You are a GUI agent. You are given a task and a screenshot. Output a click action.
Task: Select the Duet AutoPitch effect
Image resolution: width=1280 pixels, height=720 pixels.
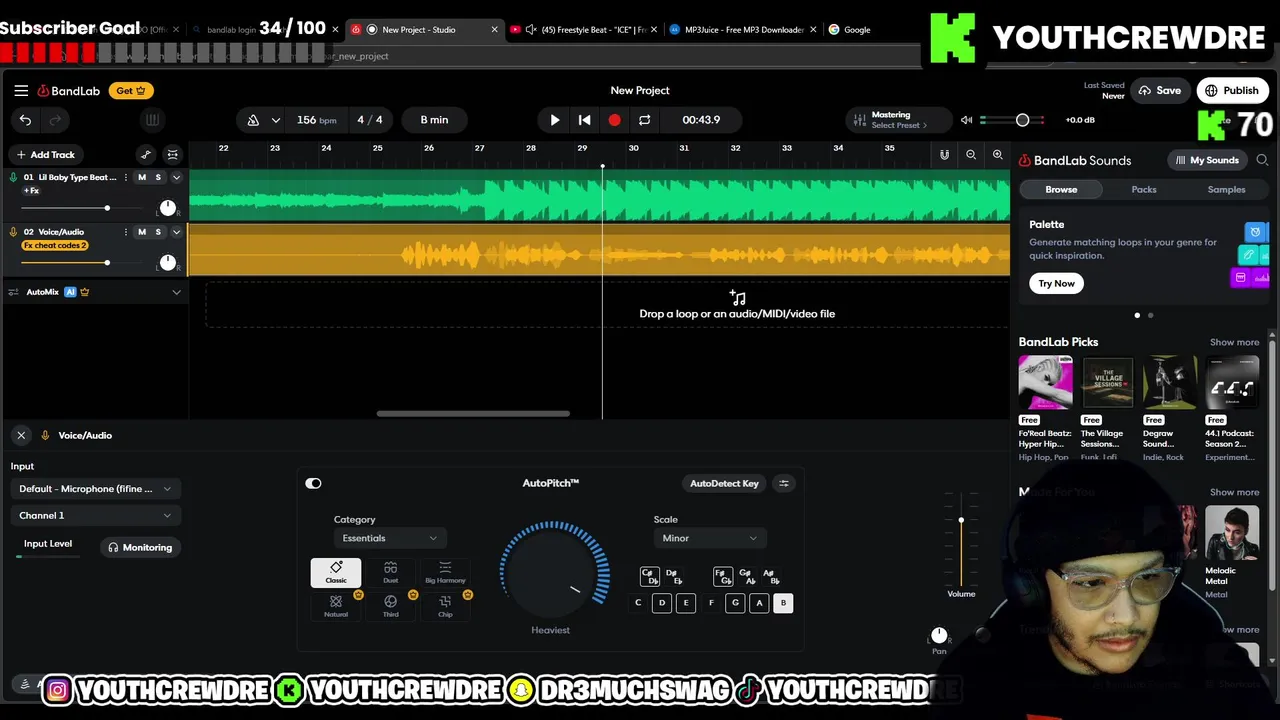pyautogui.click(x=390, y=572)
